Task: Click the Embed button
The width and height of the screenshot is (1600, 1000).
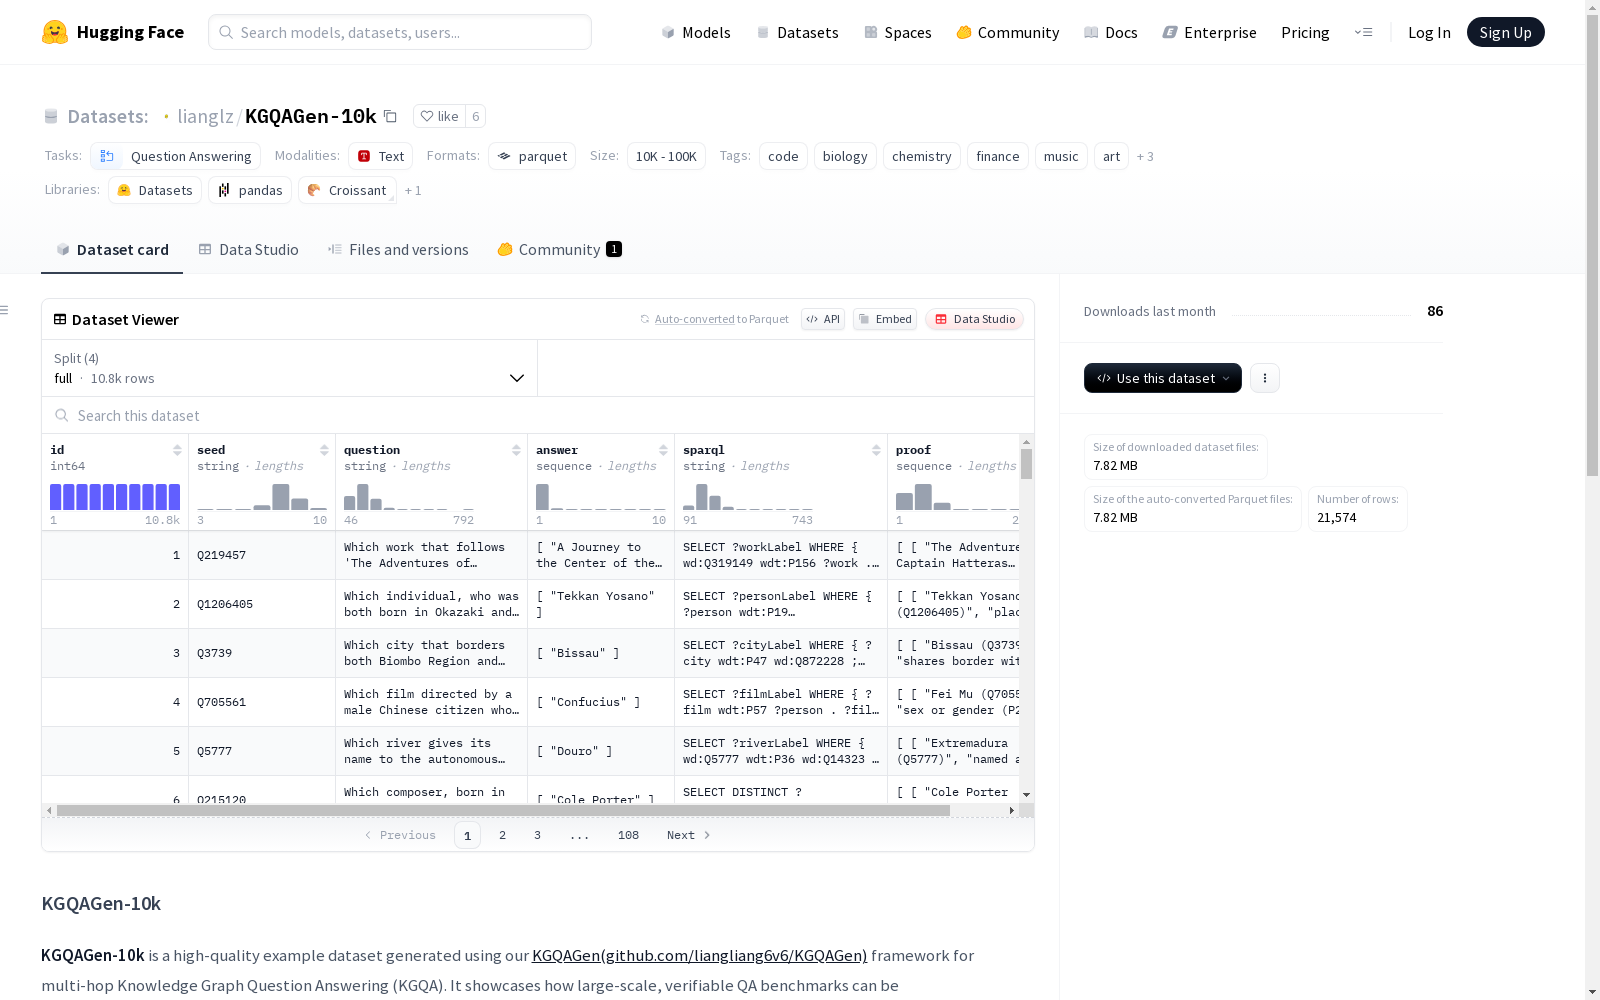Action: (x=885, y=319)
